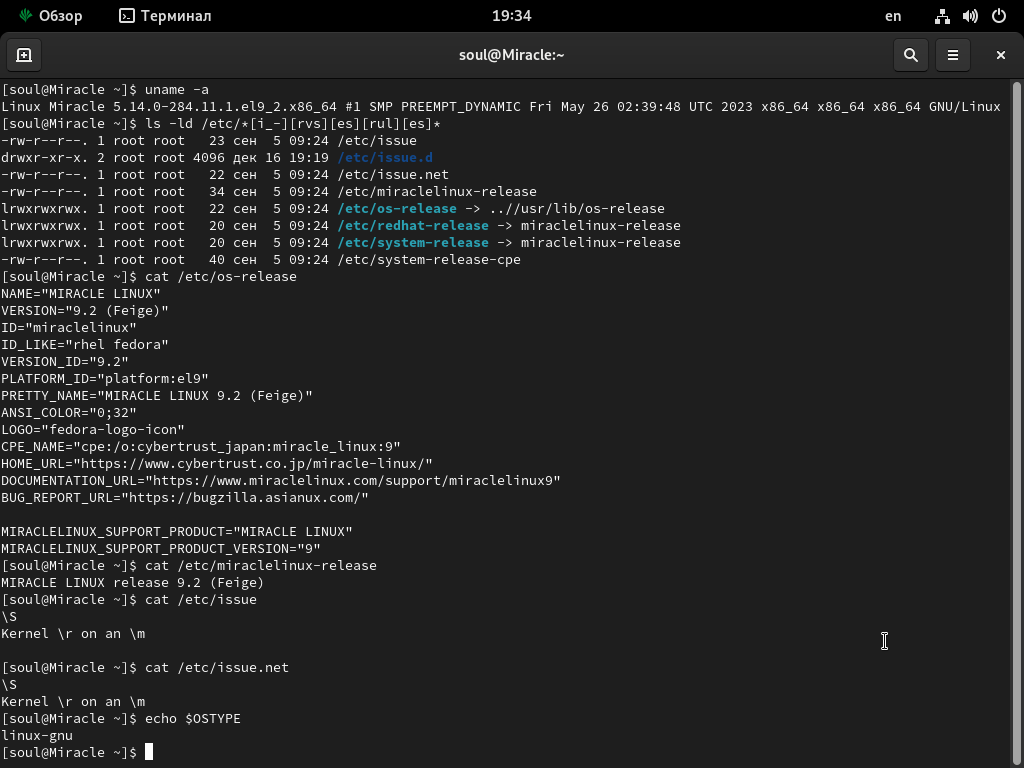Click the /etc/issue.d directory entry
The height and width of the screenshot is (768, 1024).
[385, 157]
